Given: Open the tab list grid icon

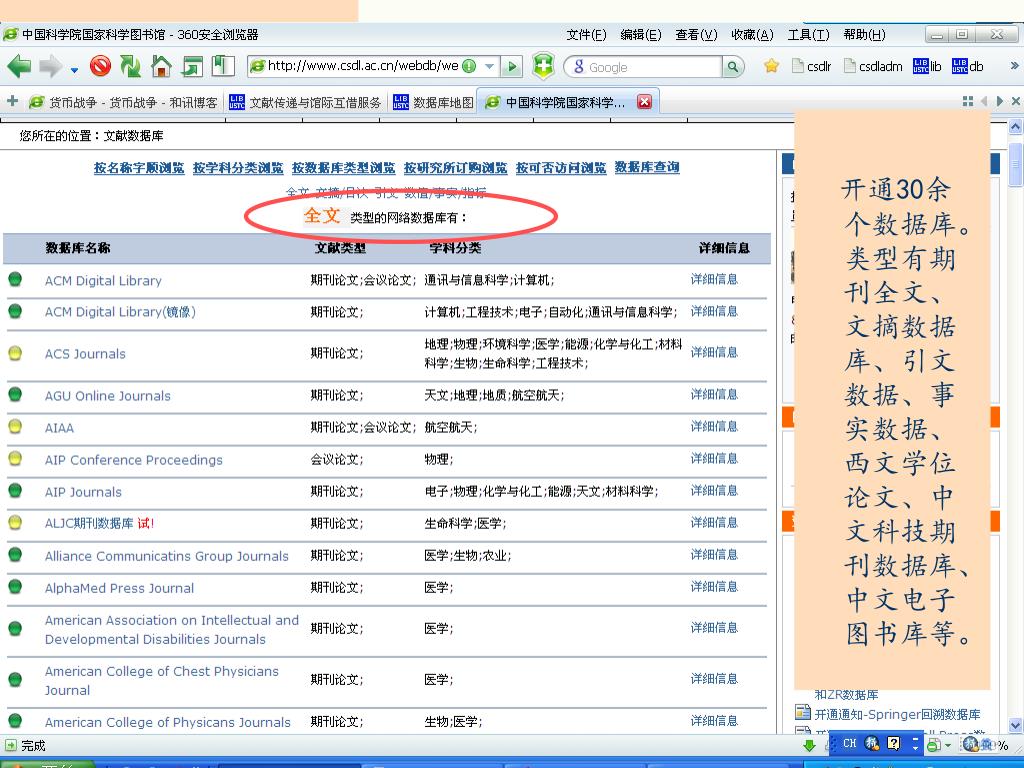Looking at the screenshot, I should point(968,101).
